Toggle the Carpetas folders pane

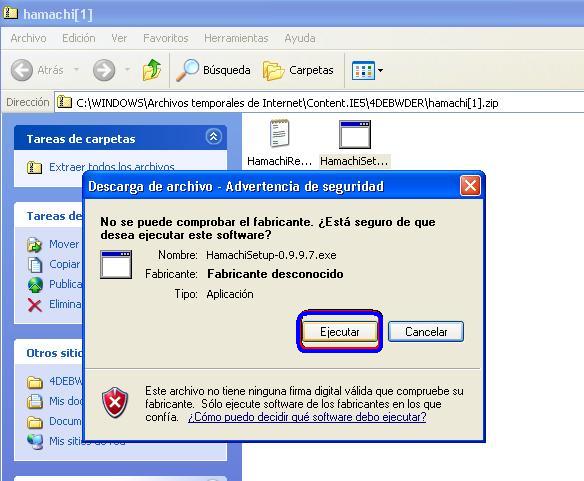298,70
